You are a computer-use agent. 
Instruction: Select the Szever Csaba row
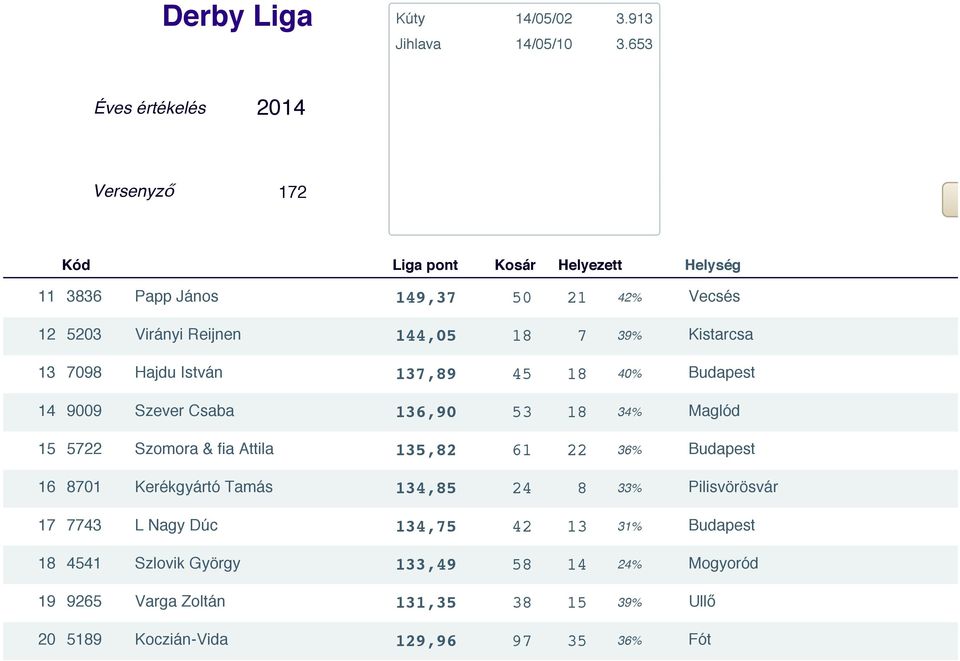[480, 412]
